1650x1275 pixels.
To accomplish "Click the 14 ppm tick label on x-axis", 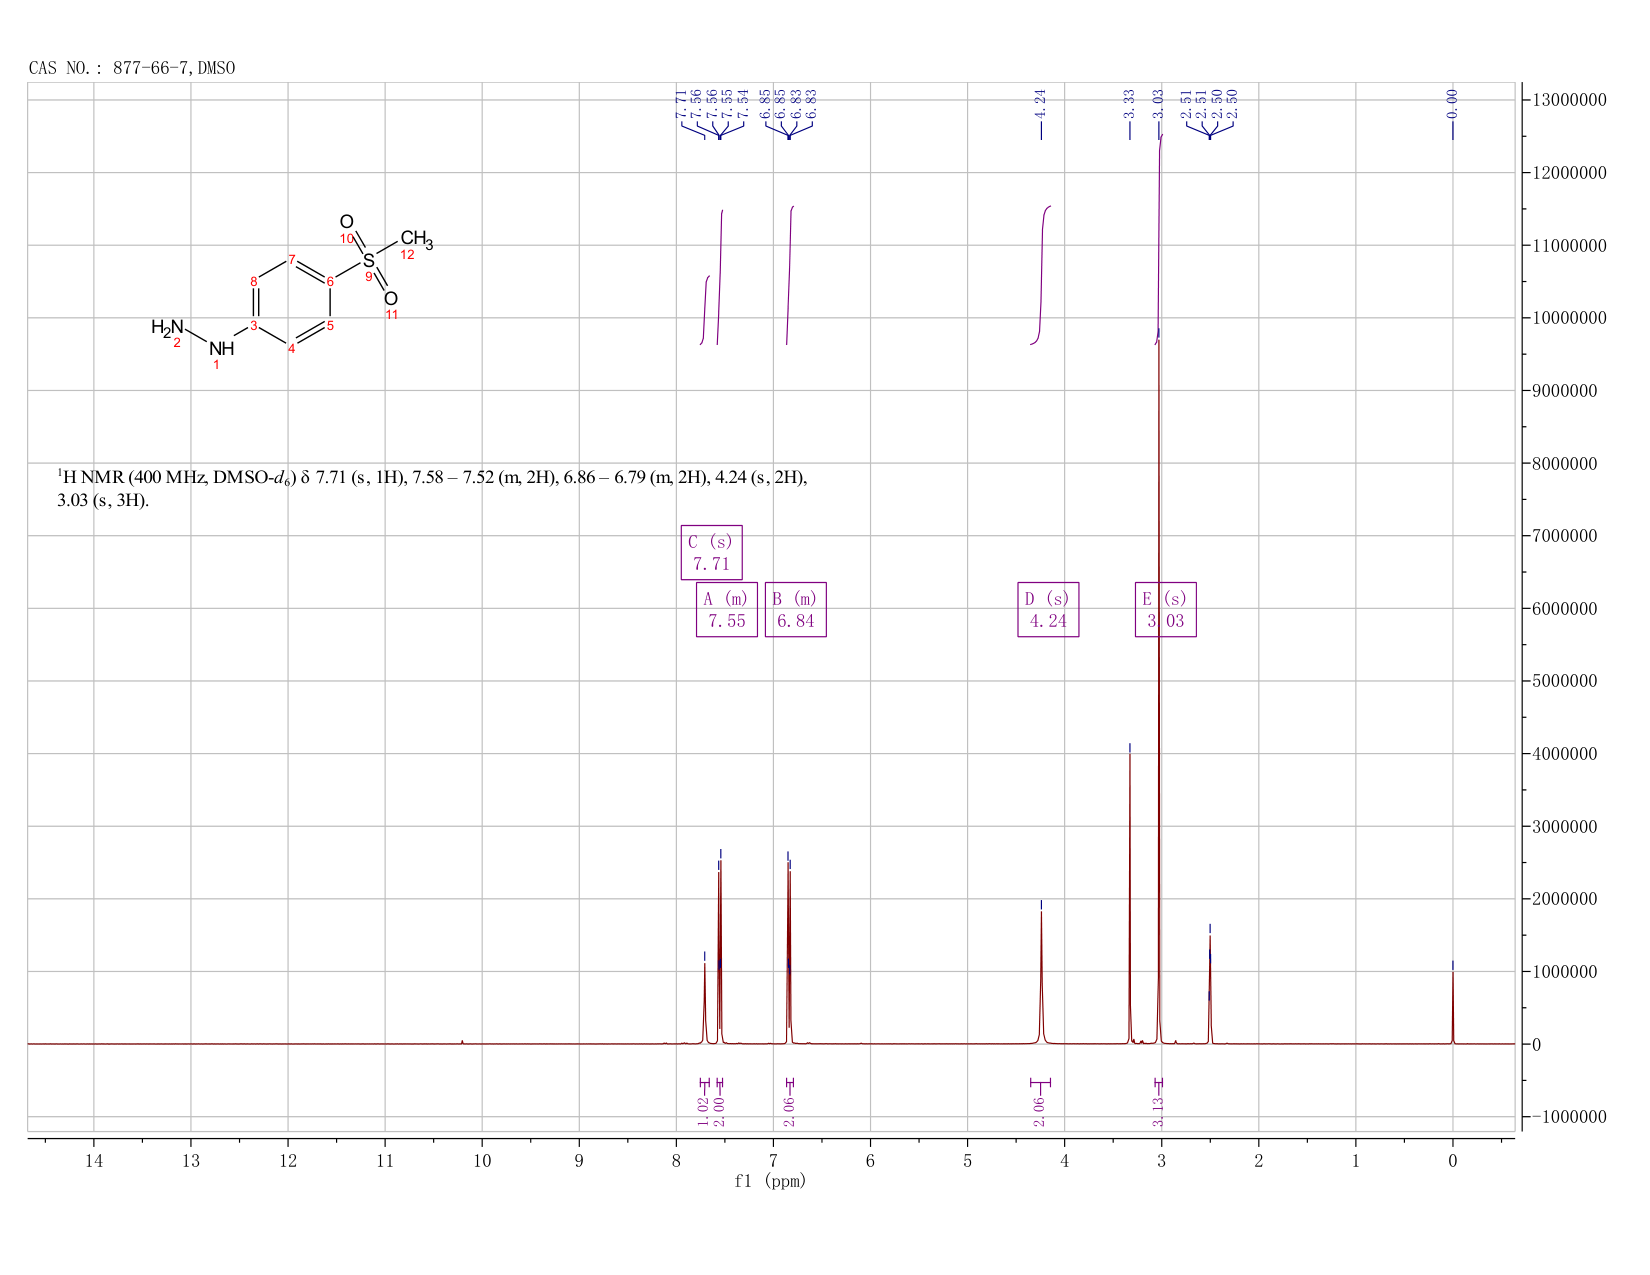I will (94, 1161).
